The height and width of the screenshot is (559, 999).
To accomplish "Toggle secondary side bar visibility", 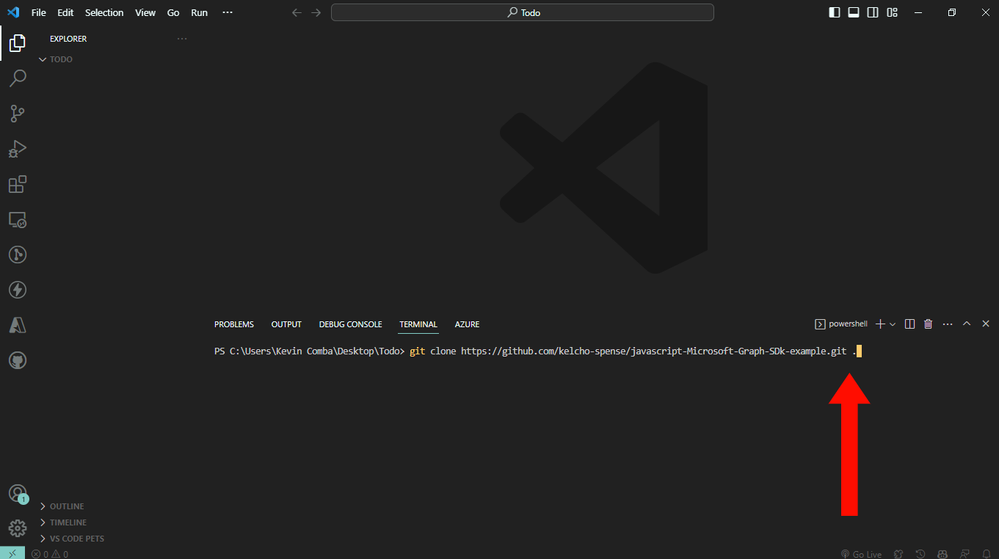I will pyautogui.click(x=873, y=12).
